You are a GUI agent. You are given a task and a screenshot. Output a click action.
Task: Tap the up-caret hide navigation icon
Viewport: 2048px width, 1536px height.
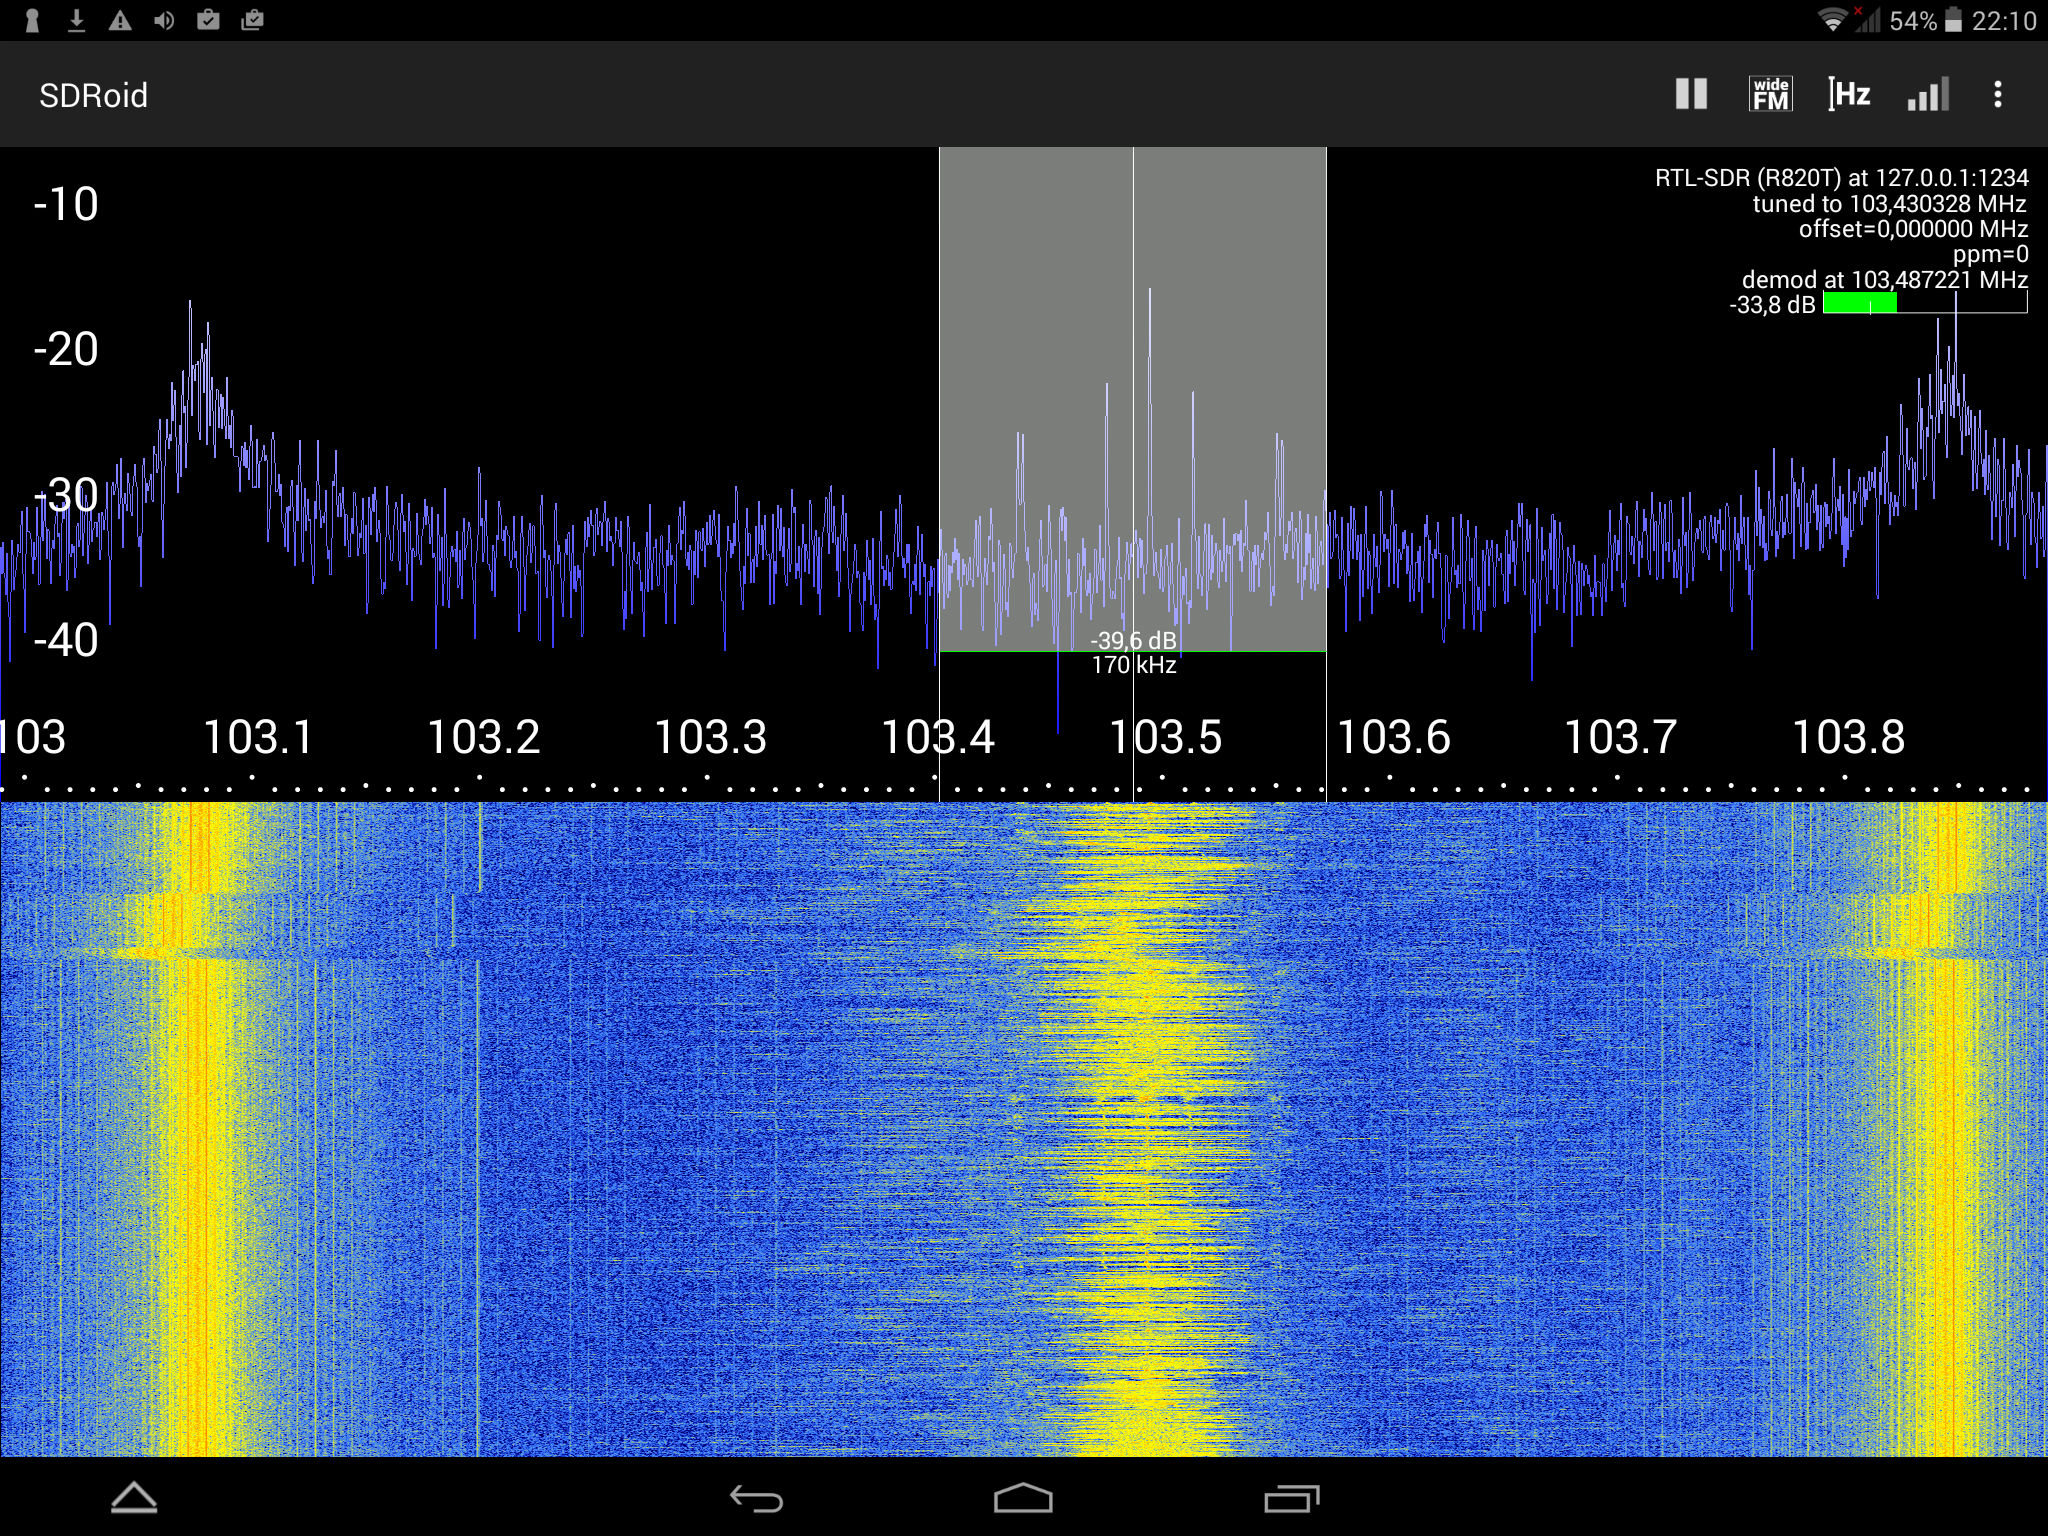pos(134,1498)
